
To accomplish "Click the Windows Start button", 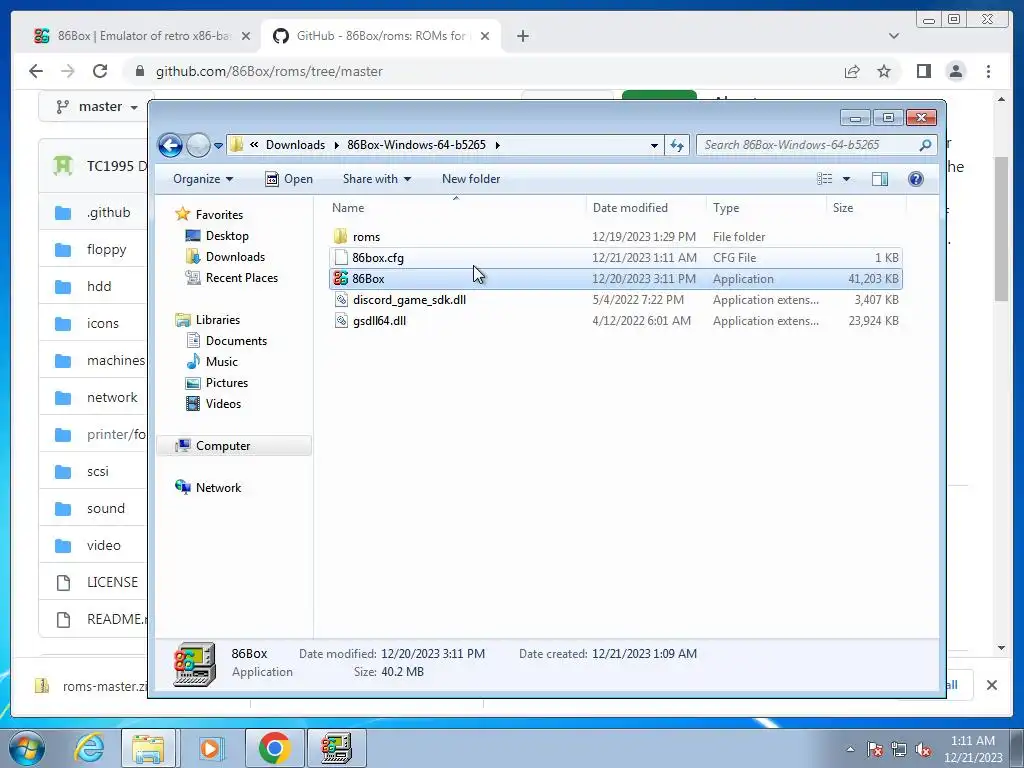I will [x=26, y=748].
